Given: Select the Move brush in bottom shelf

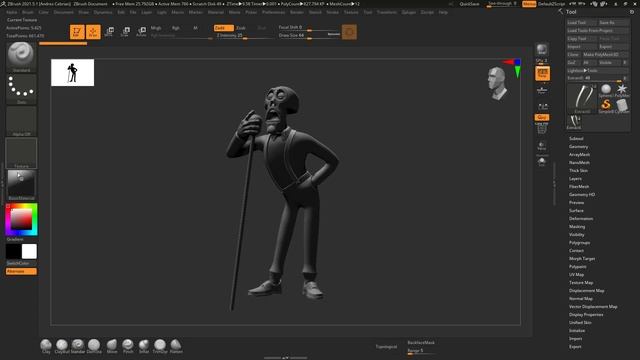Looking at the screenshot, I should [112, 346].
